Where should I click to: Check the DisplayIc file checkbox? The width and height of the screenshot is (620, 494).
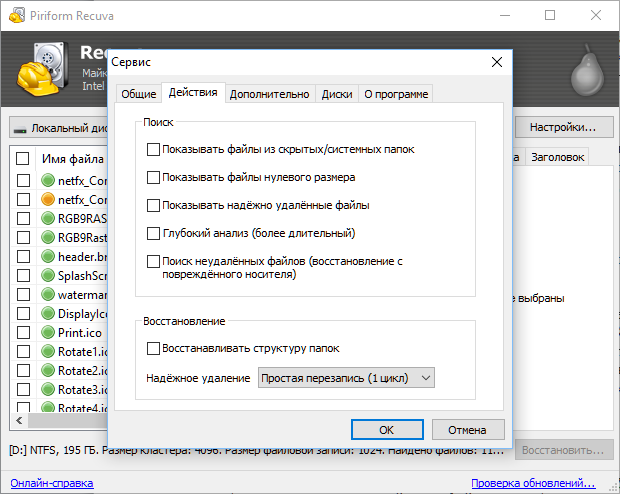pos(23,313)
